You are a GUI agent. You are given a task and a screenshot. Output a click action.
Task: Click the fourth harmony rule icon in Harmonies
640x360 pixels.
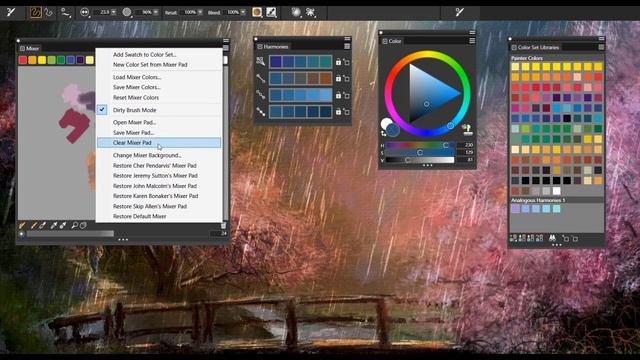click(x=260, y=111)
